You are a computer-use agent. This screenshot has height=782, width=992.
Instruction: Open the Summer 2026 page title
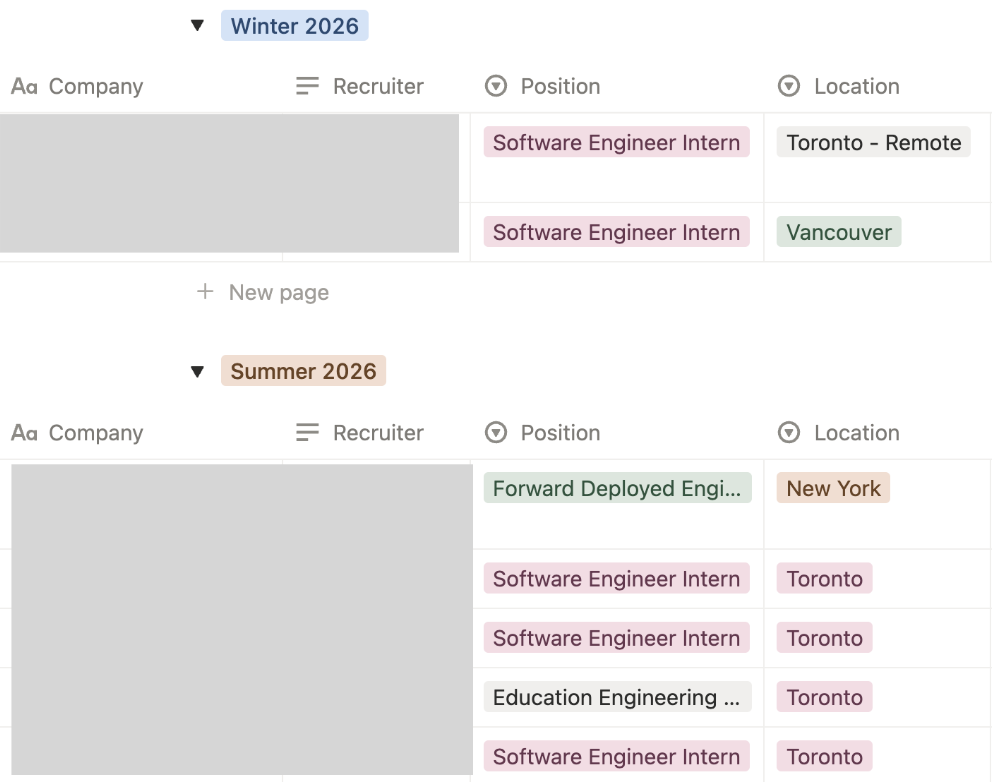[x=303, y=371]
